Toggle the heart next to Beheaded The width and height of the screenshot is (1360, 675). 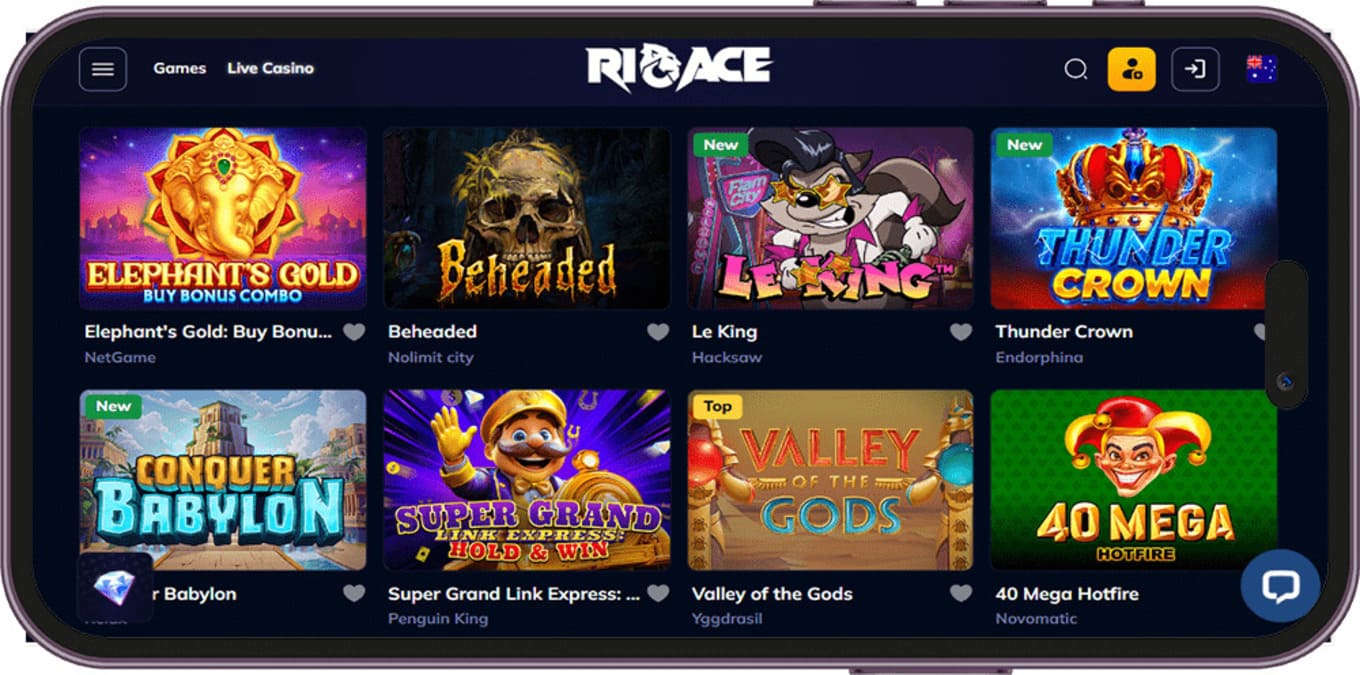657,332
